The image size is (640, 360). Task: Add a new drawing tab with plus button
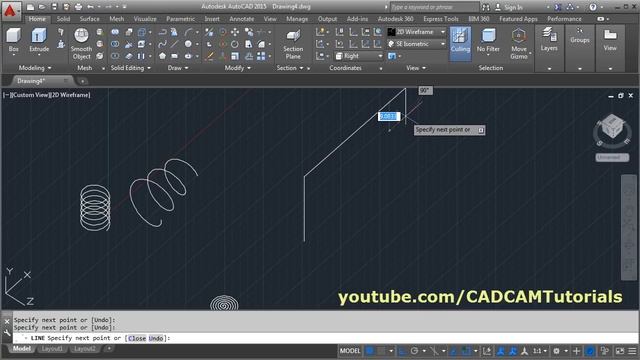tap(82, 81)
